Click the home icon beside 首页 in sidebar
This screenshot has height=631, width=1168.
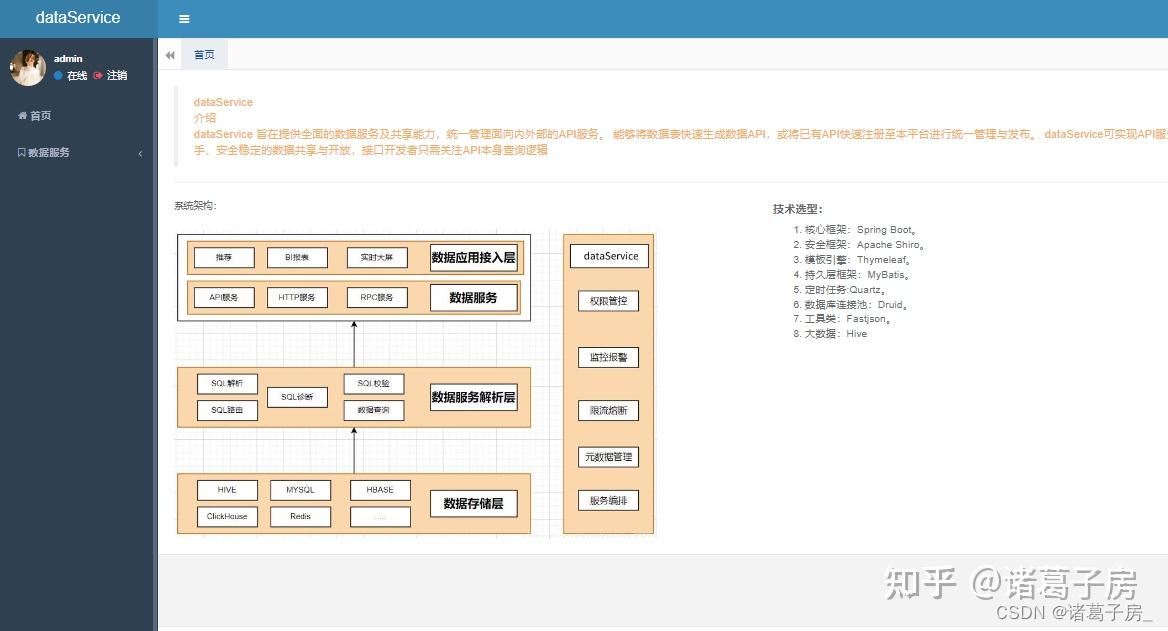pyautogui.click(x=22, y=115)
